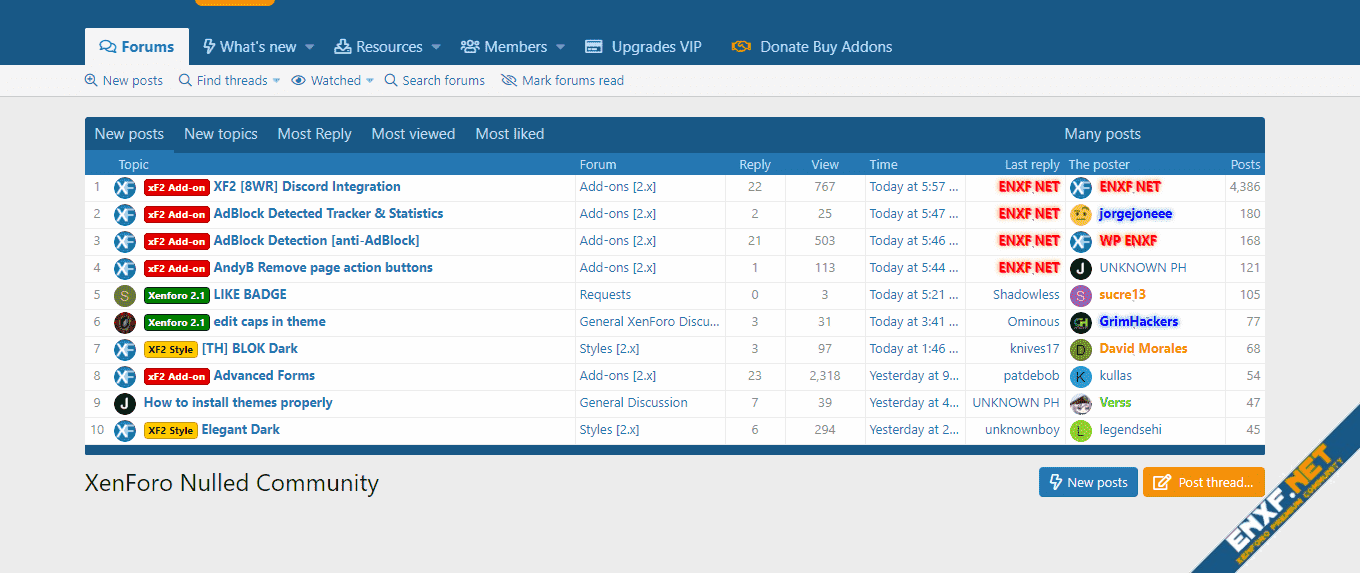Click jorgejoneee emoji avatar
Image resolution: width=1360 pixels, height=573 pixels.
pos(1080,214)
